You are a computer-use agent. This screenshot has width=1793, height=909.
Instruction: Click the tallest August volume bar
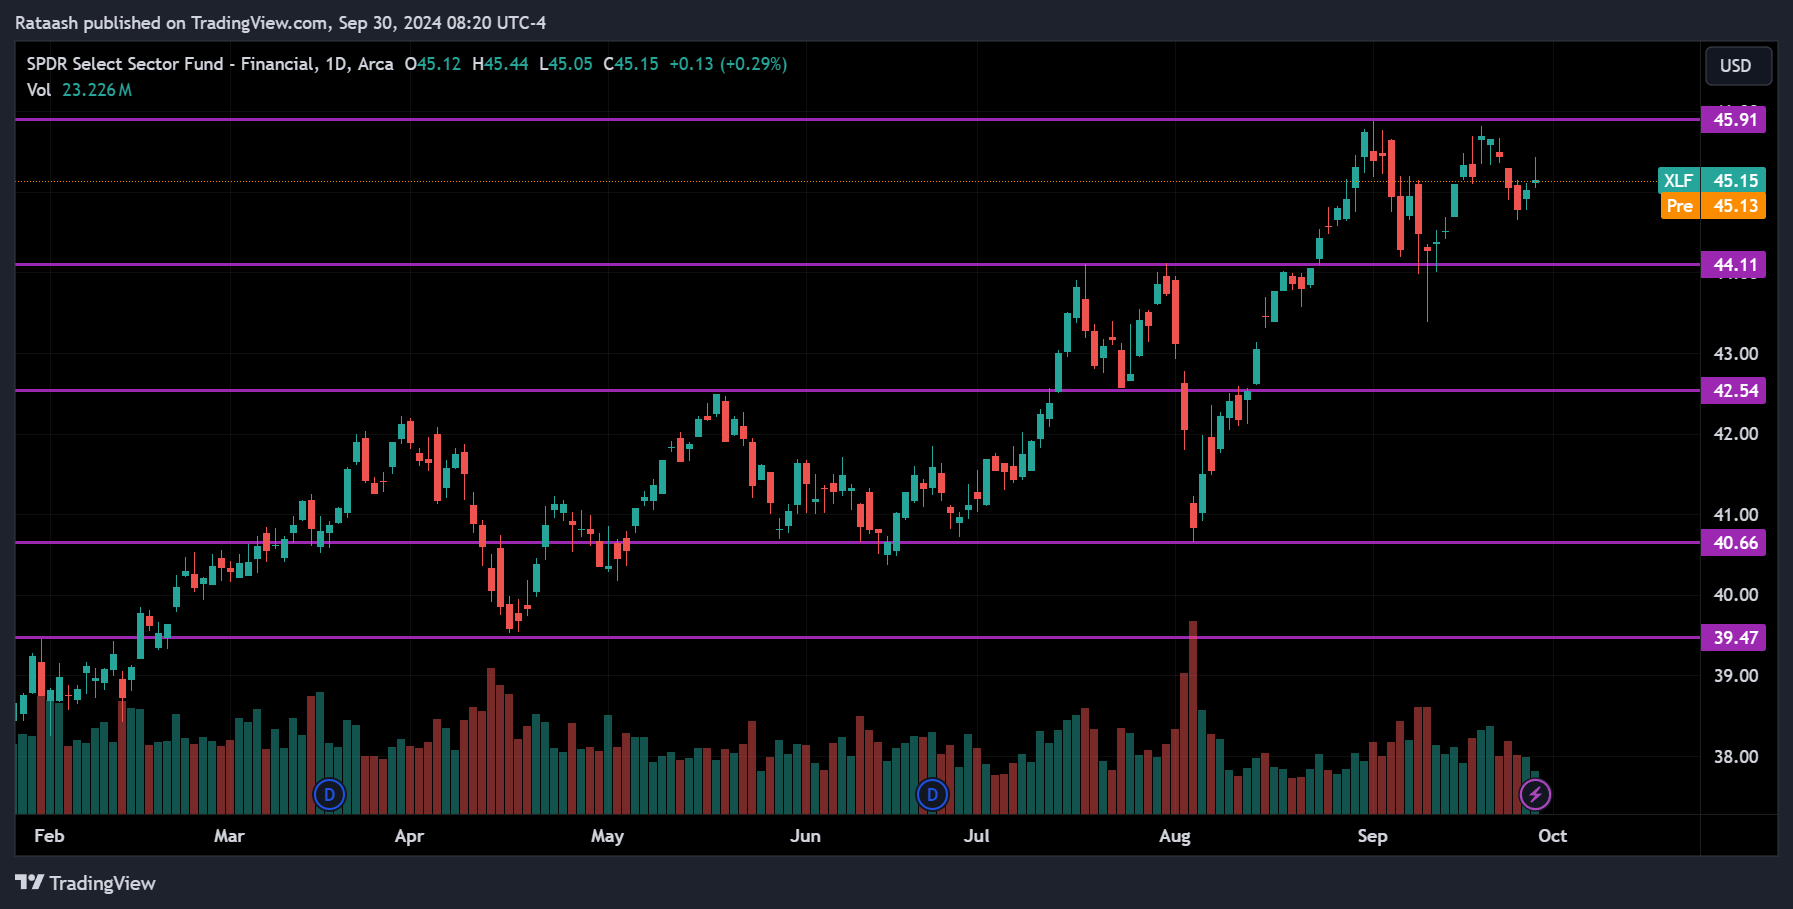(x=1193, y=717)
